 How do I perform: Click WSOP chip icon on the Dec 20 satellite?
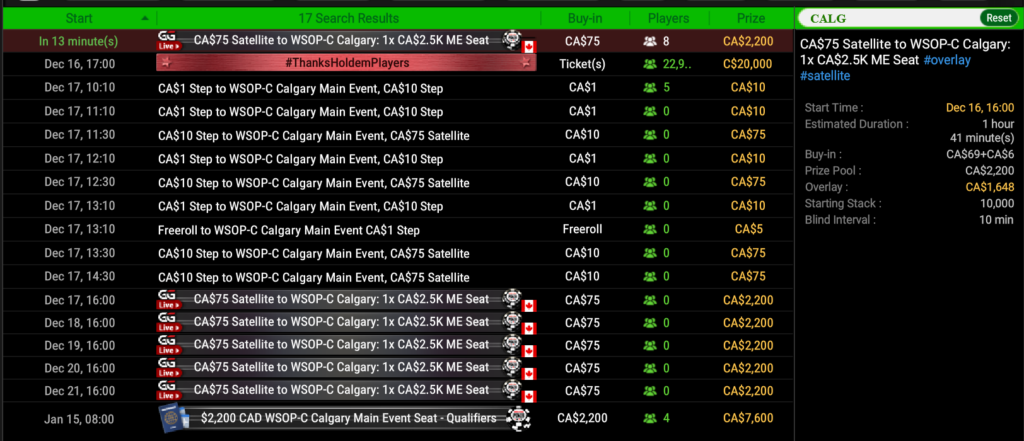coord(512,367)
